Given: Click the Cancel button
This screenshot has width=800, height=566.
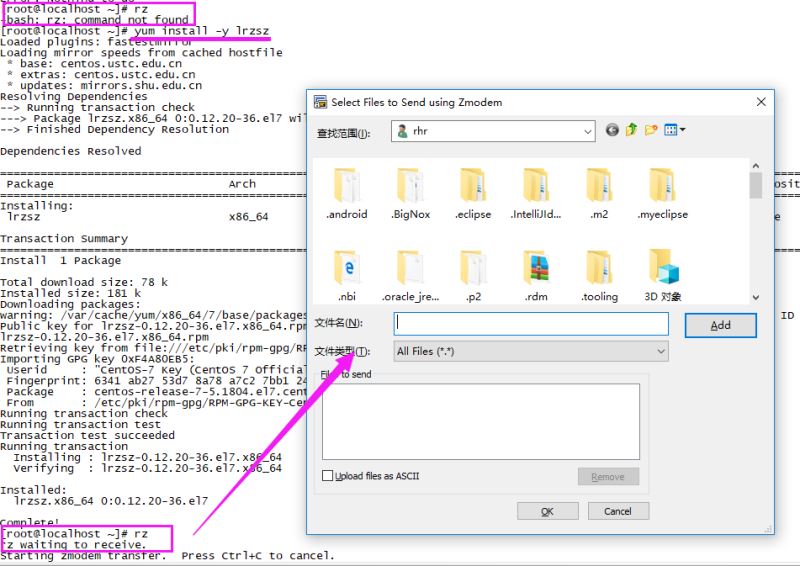Looking at the screenshot, I should tap(617, 511).
